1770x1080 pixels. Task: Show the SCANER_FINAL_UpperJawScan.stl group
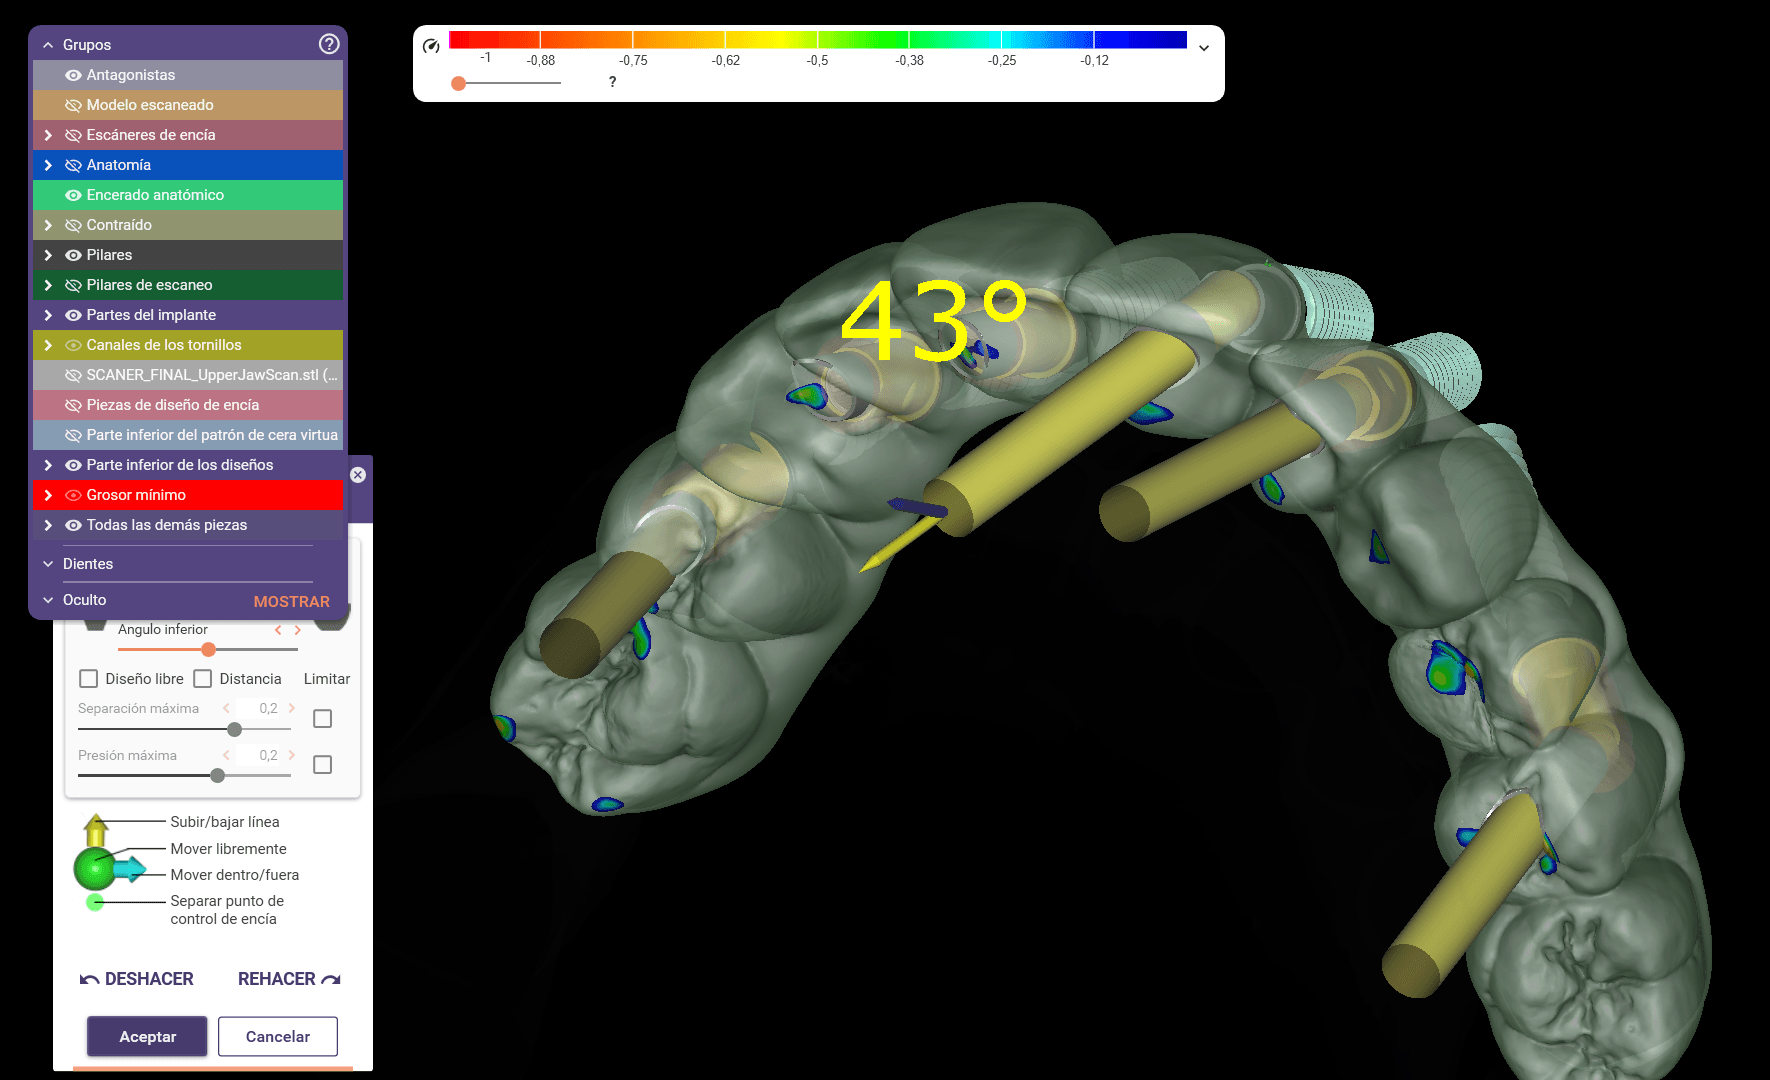point(73,375)
